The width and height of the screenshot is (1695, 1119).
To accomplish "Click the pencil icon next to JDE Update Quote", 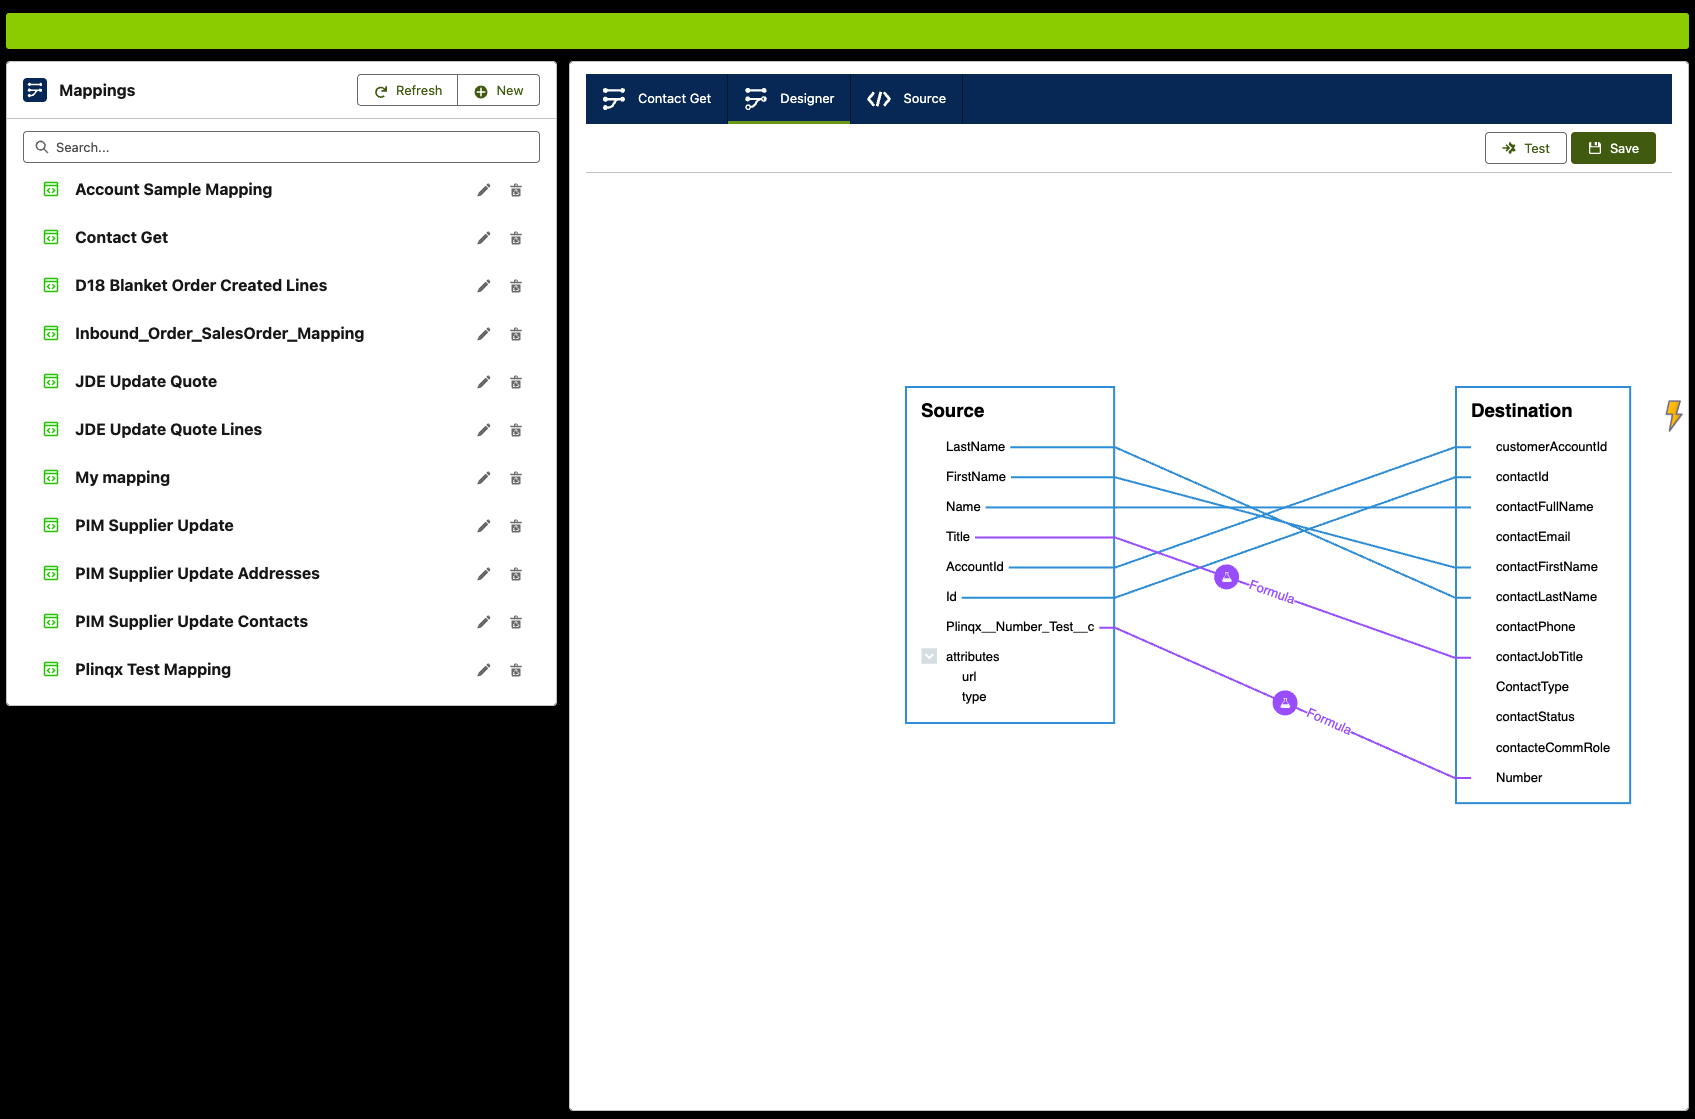I will pos(484,382).
